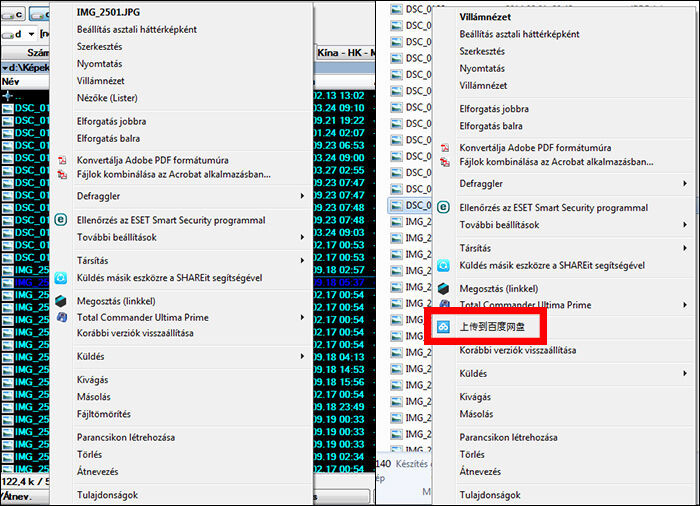Expand Defraggler submenu arrow in Total Commander menu
This screenshot has width=700, height=506.
pos(302,196)
